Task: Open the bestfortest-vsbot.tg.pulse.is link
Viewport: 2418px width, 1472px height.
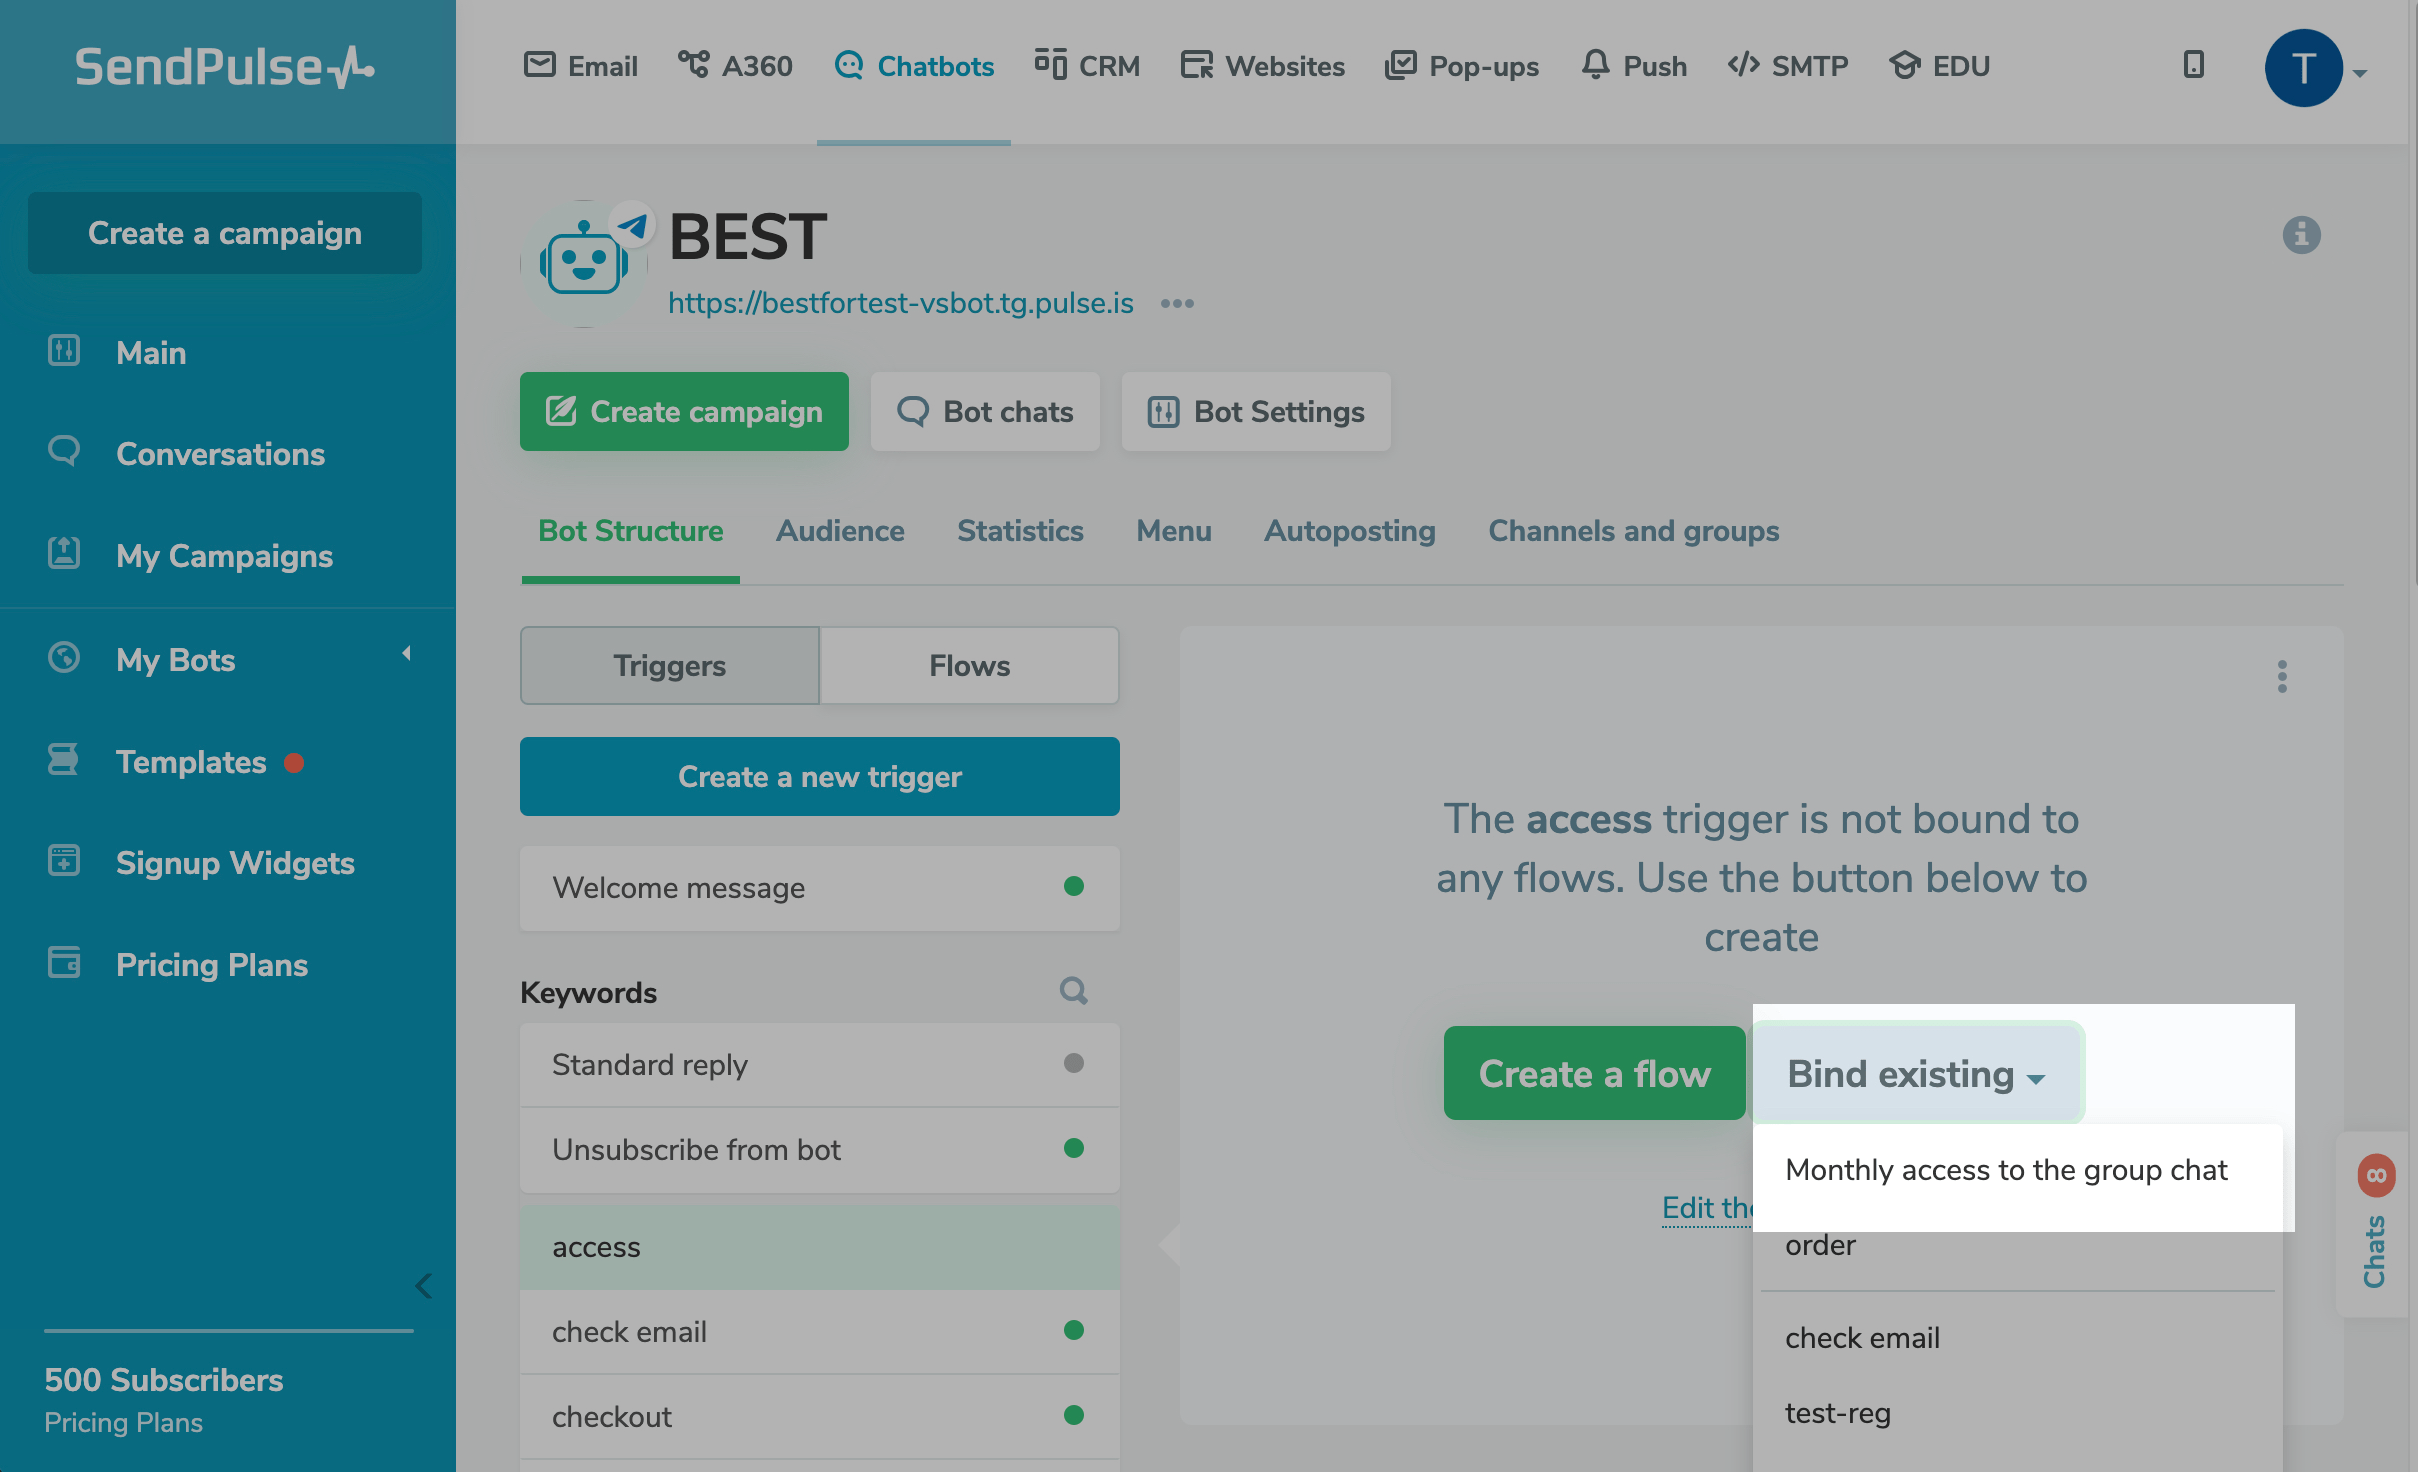Action: pos(900,303)
